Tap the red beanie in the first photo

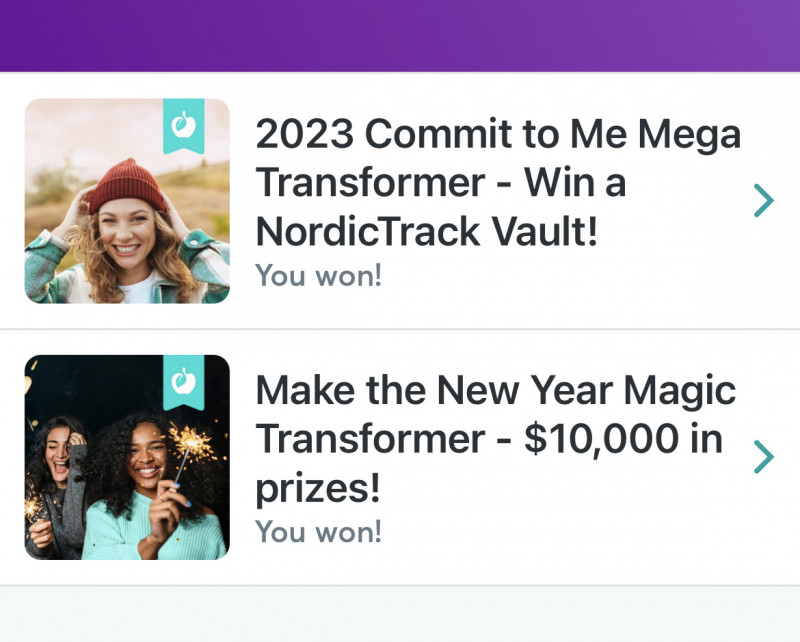[125, 185]
